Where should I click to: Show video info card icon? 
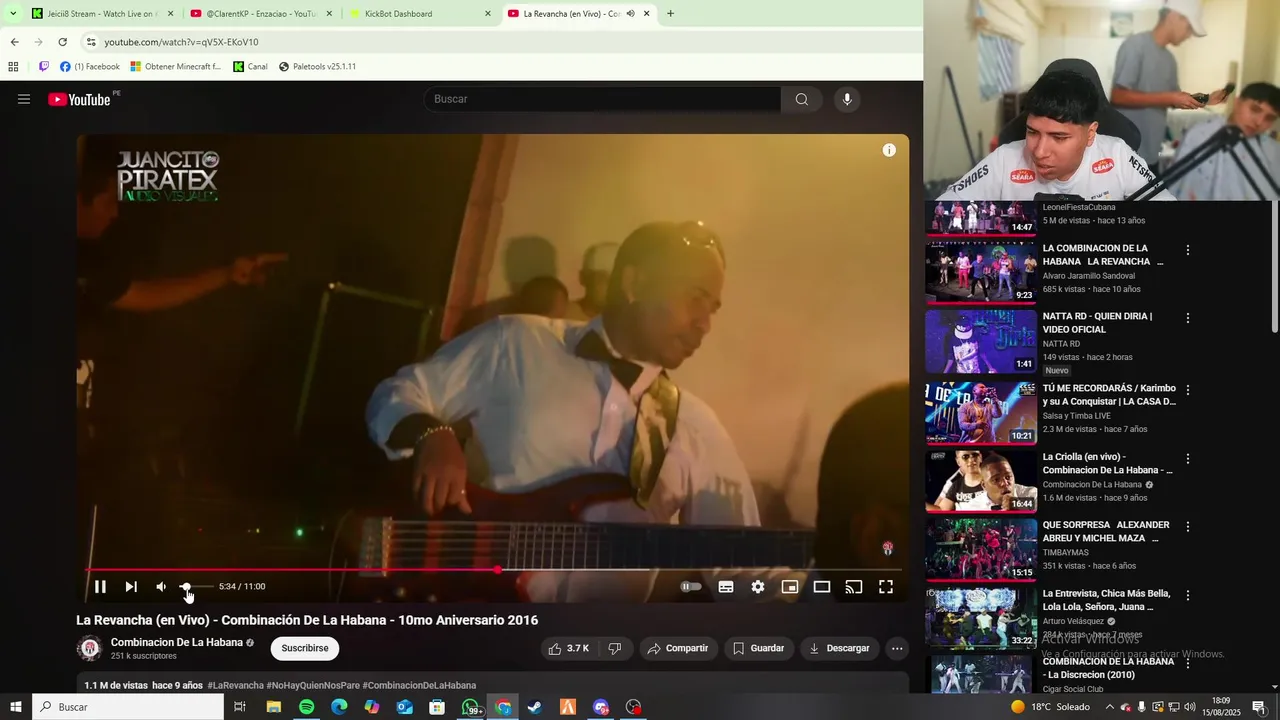(x=889, y=150)
